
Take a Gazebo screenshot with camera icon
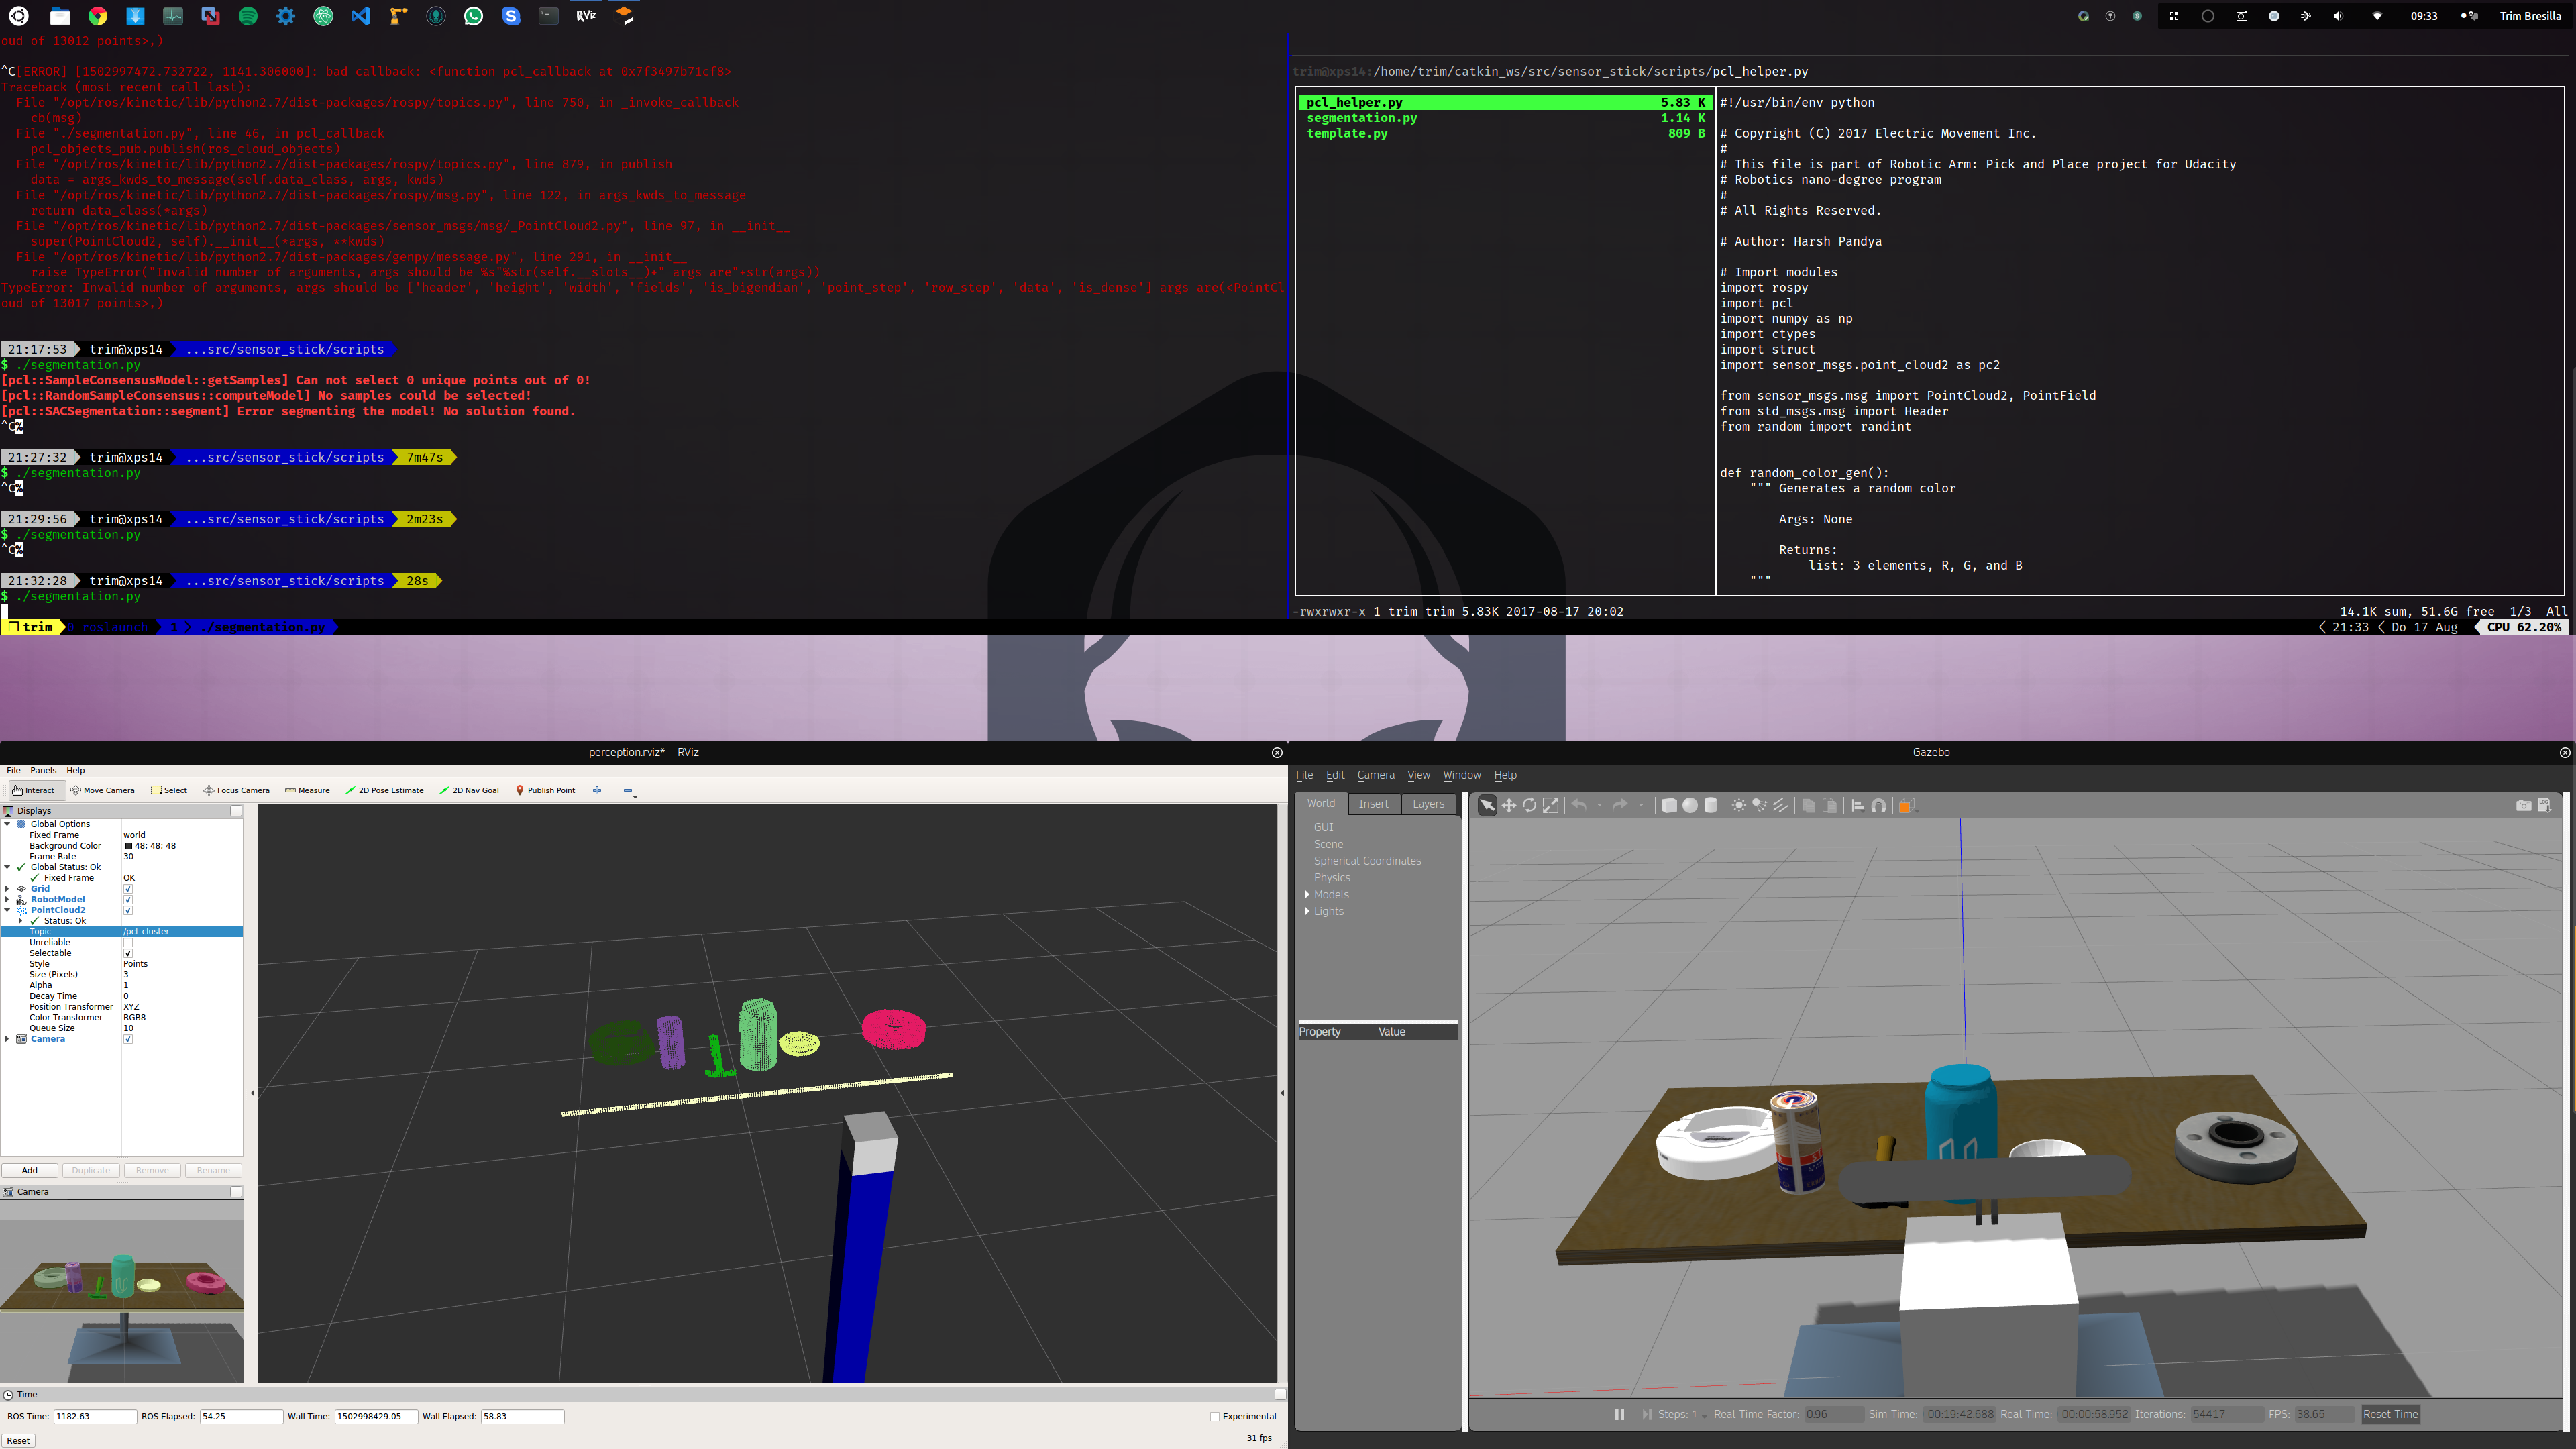click(x=2523, y=805)
